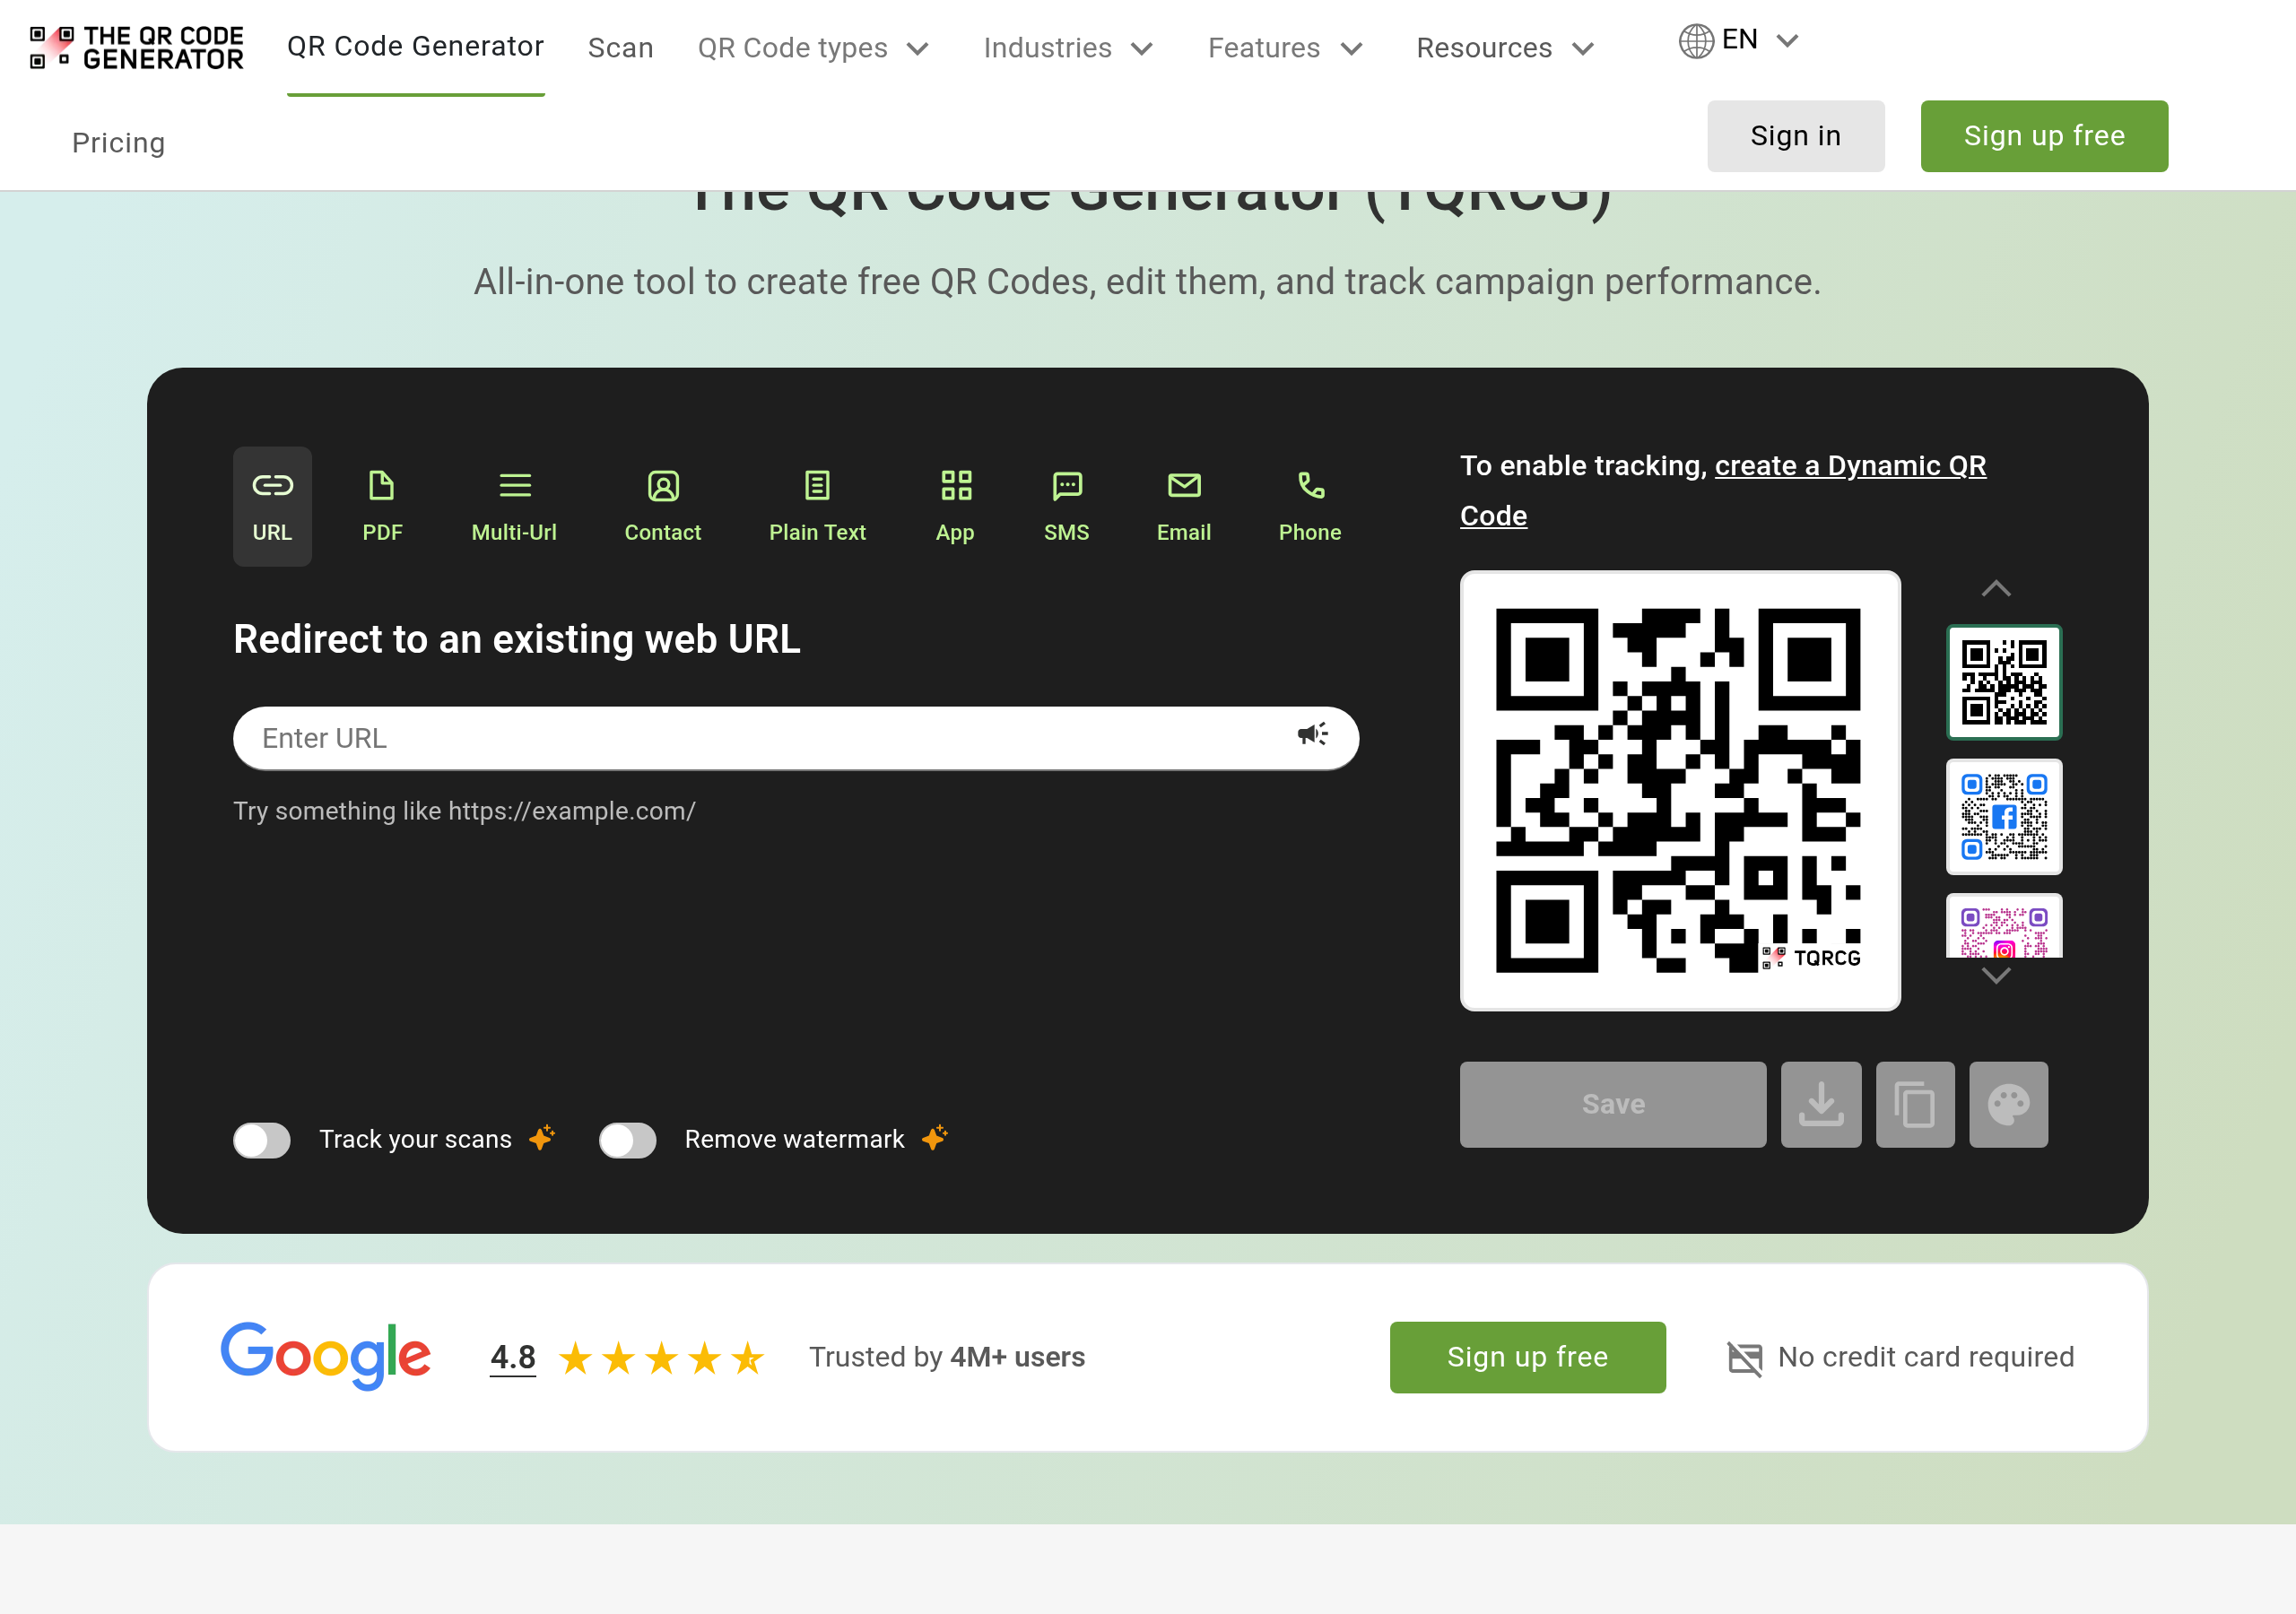Click the no-credit-card icon
This screenshot has width=2296, height=1614.
1745,1358
